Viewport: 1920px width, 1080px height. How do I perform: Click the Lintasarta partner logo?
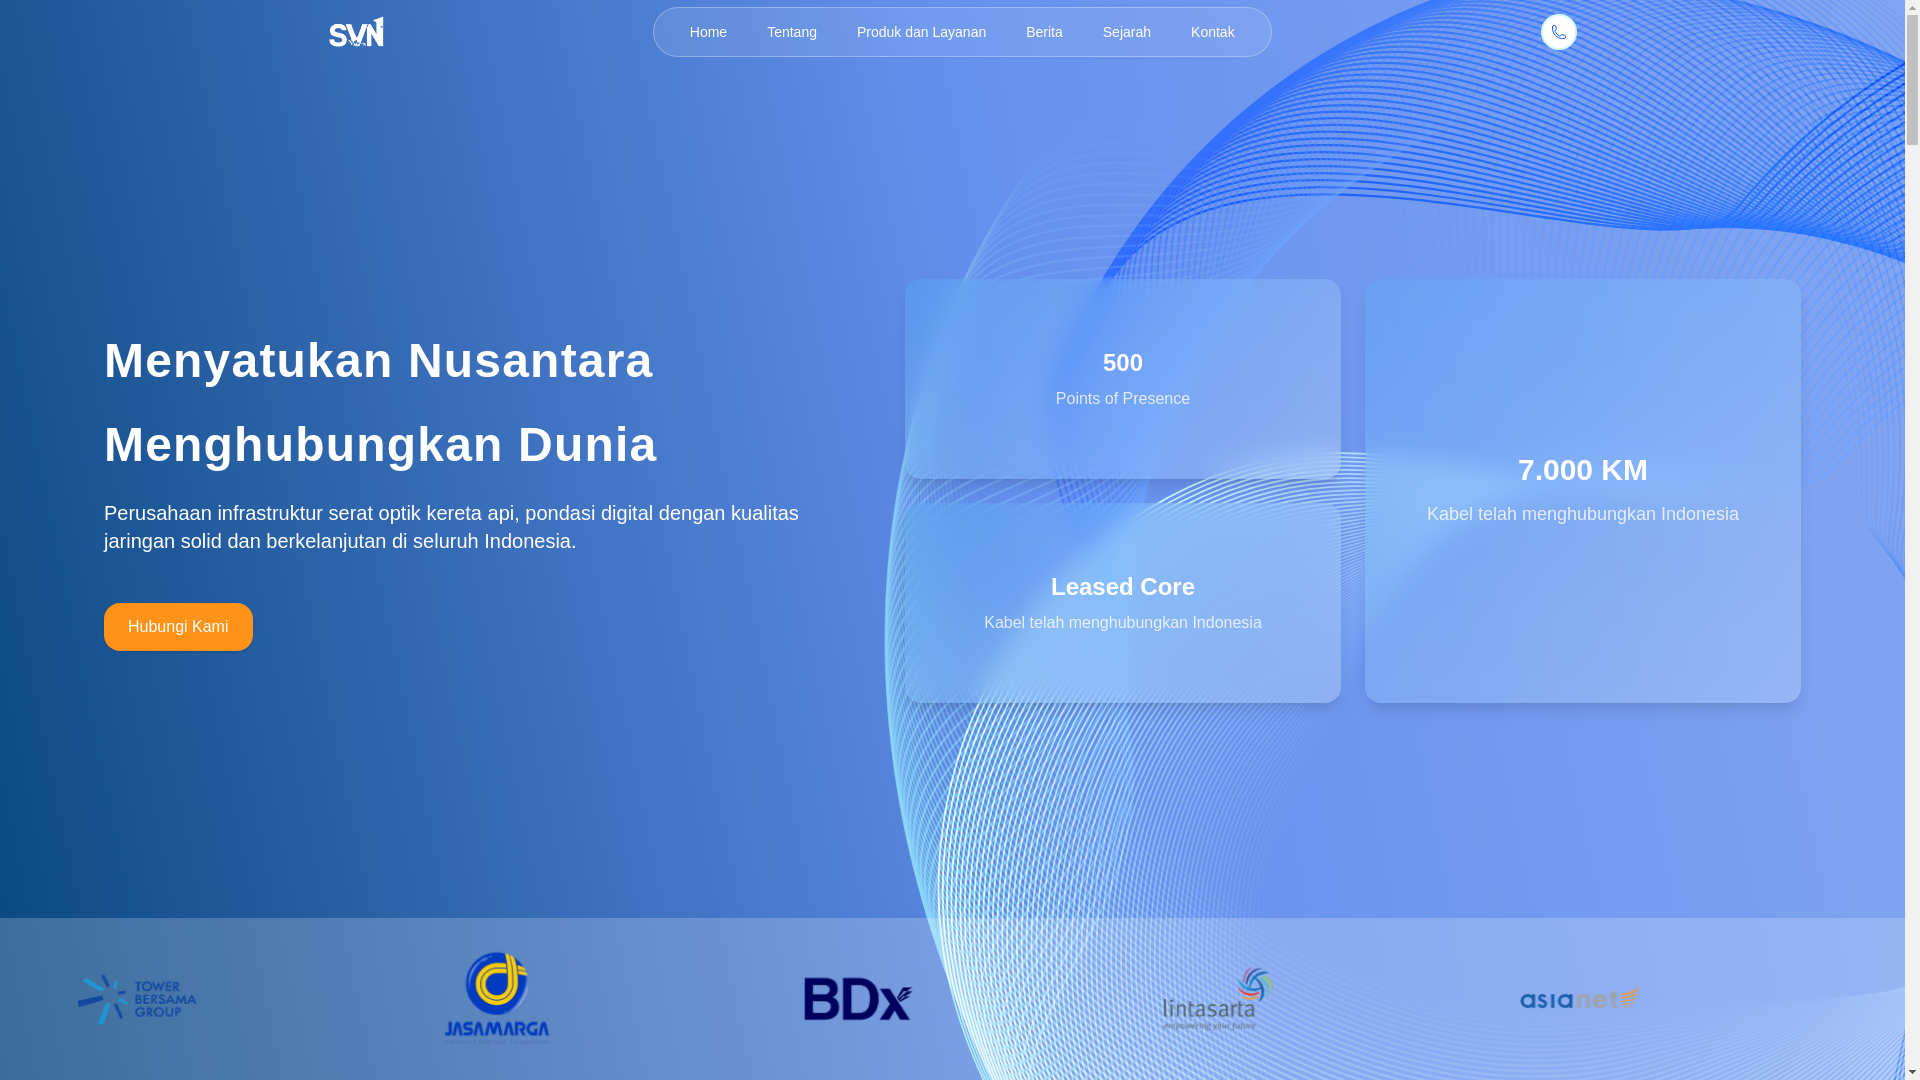pyautogui.click(x=1217, y=998)
